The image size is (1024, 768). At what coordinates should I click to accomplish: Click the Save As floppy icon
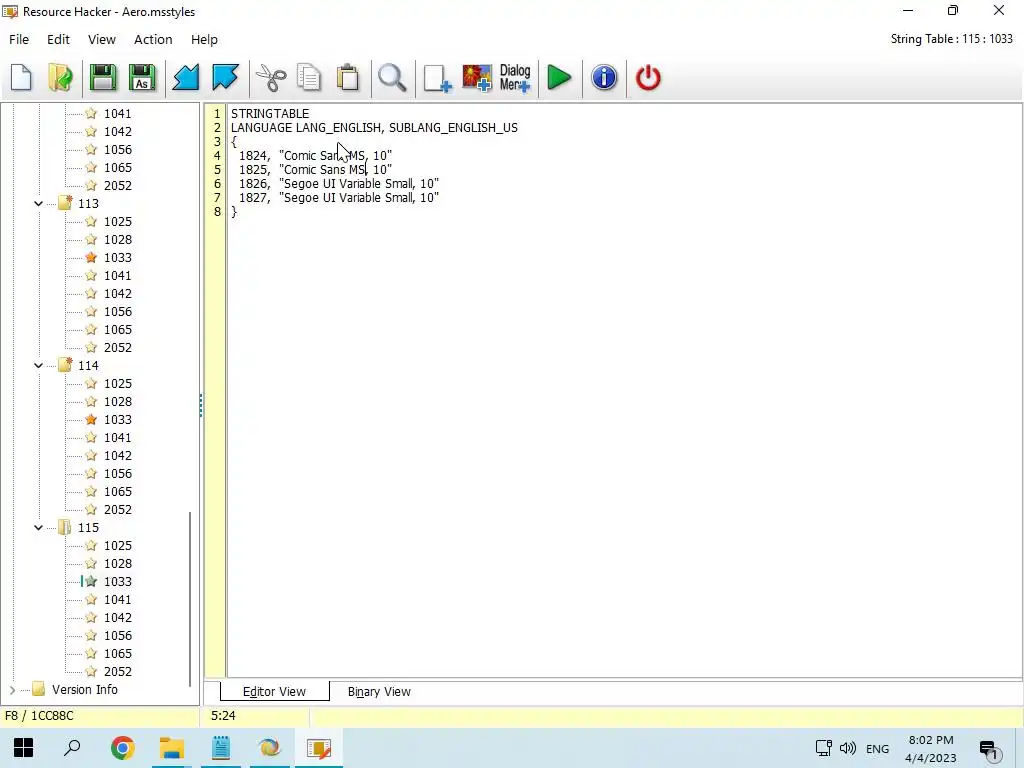[142, 78]
